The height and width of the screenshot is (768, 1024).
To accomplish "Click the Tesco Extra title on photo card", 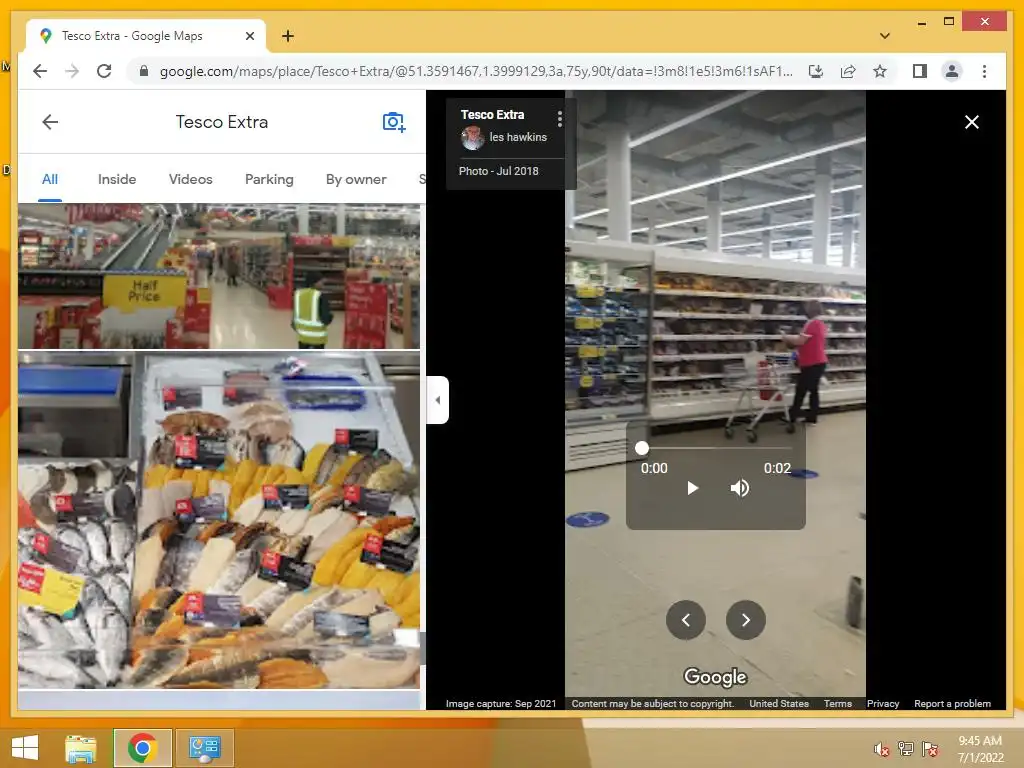I will click(x=492, y=114).
